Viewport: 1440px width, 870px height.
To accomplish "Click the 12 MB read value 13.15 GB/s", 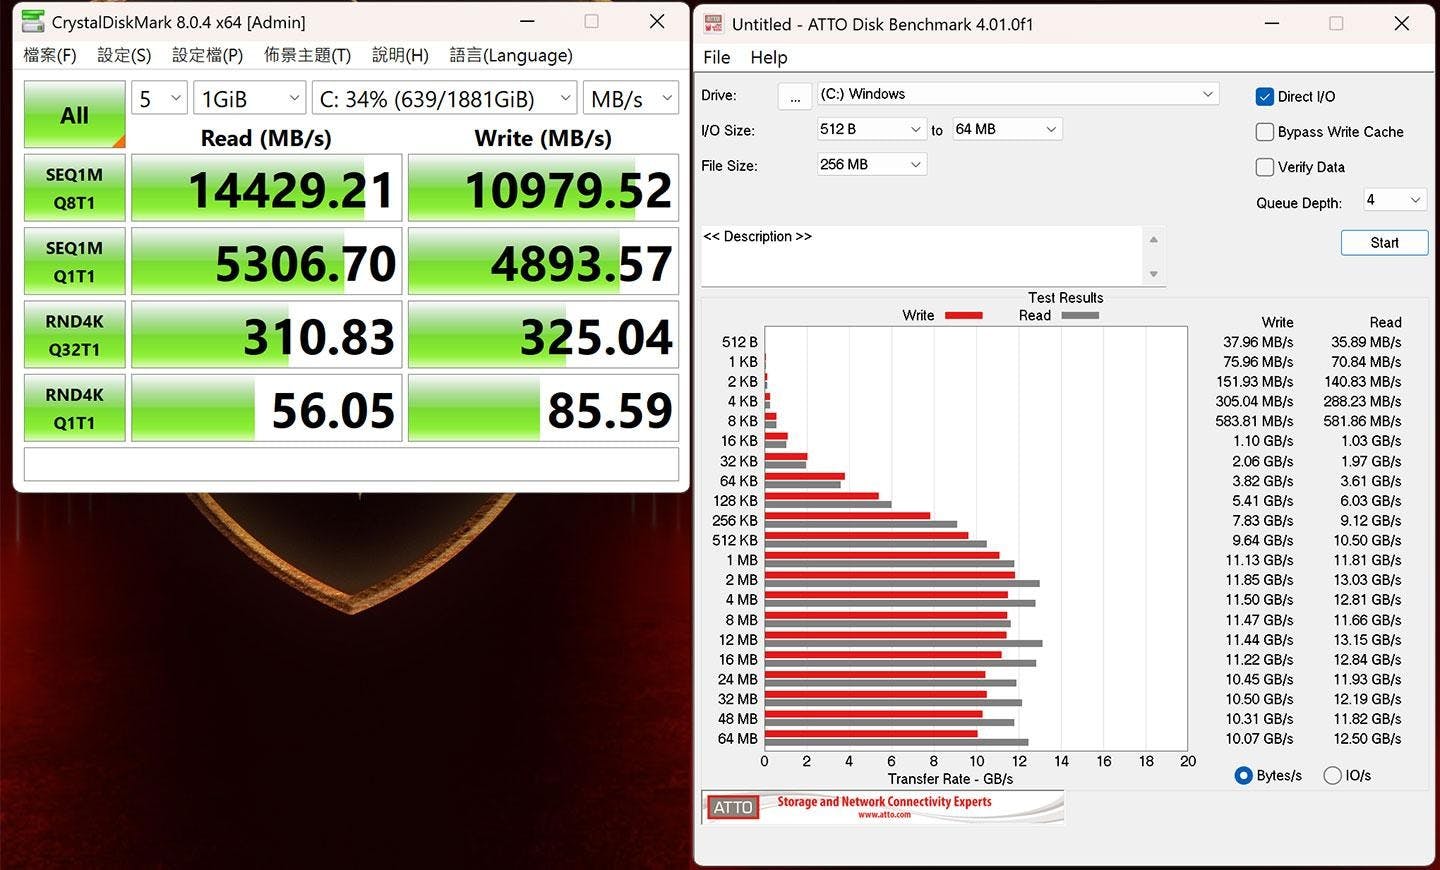I will tap(1367, 640).
